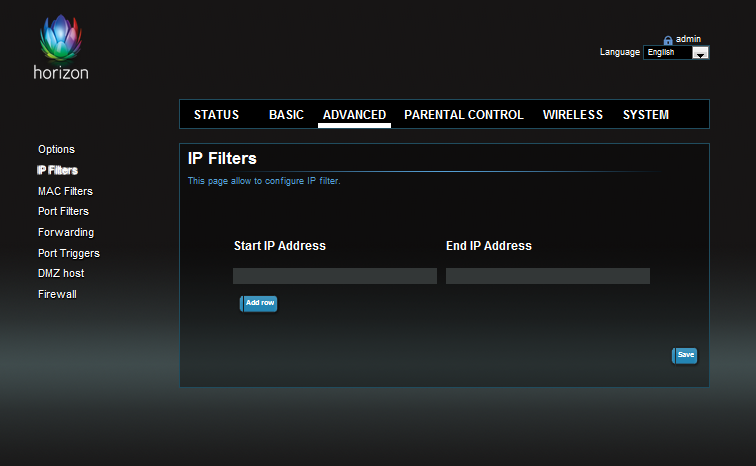Open DMZ host page

pyautogui.click(x=61, y=273)
